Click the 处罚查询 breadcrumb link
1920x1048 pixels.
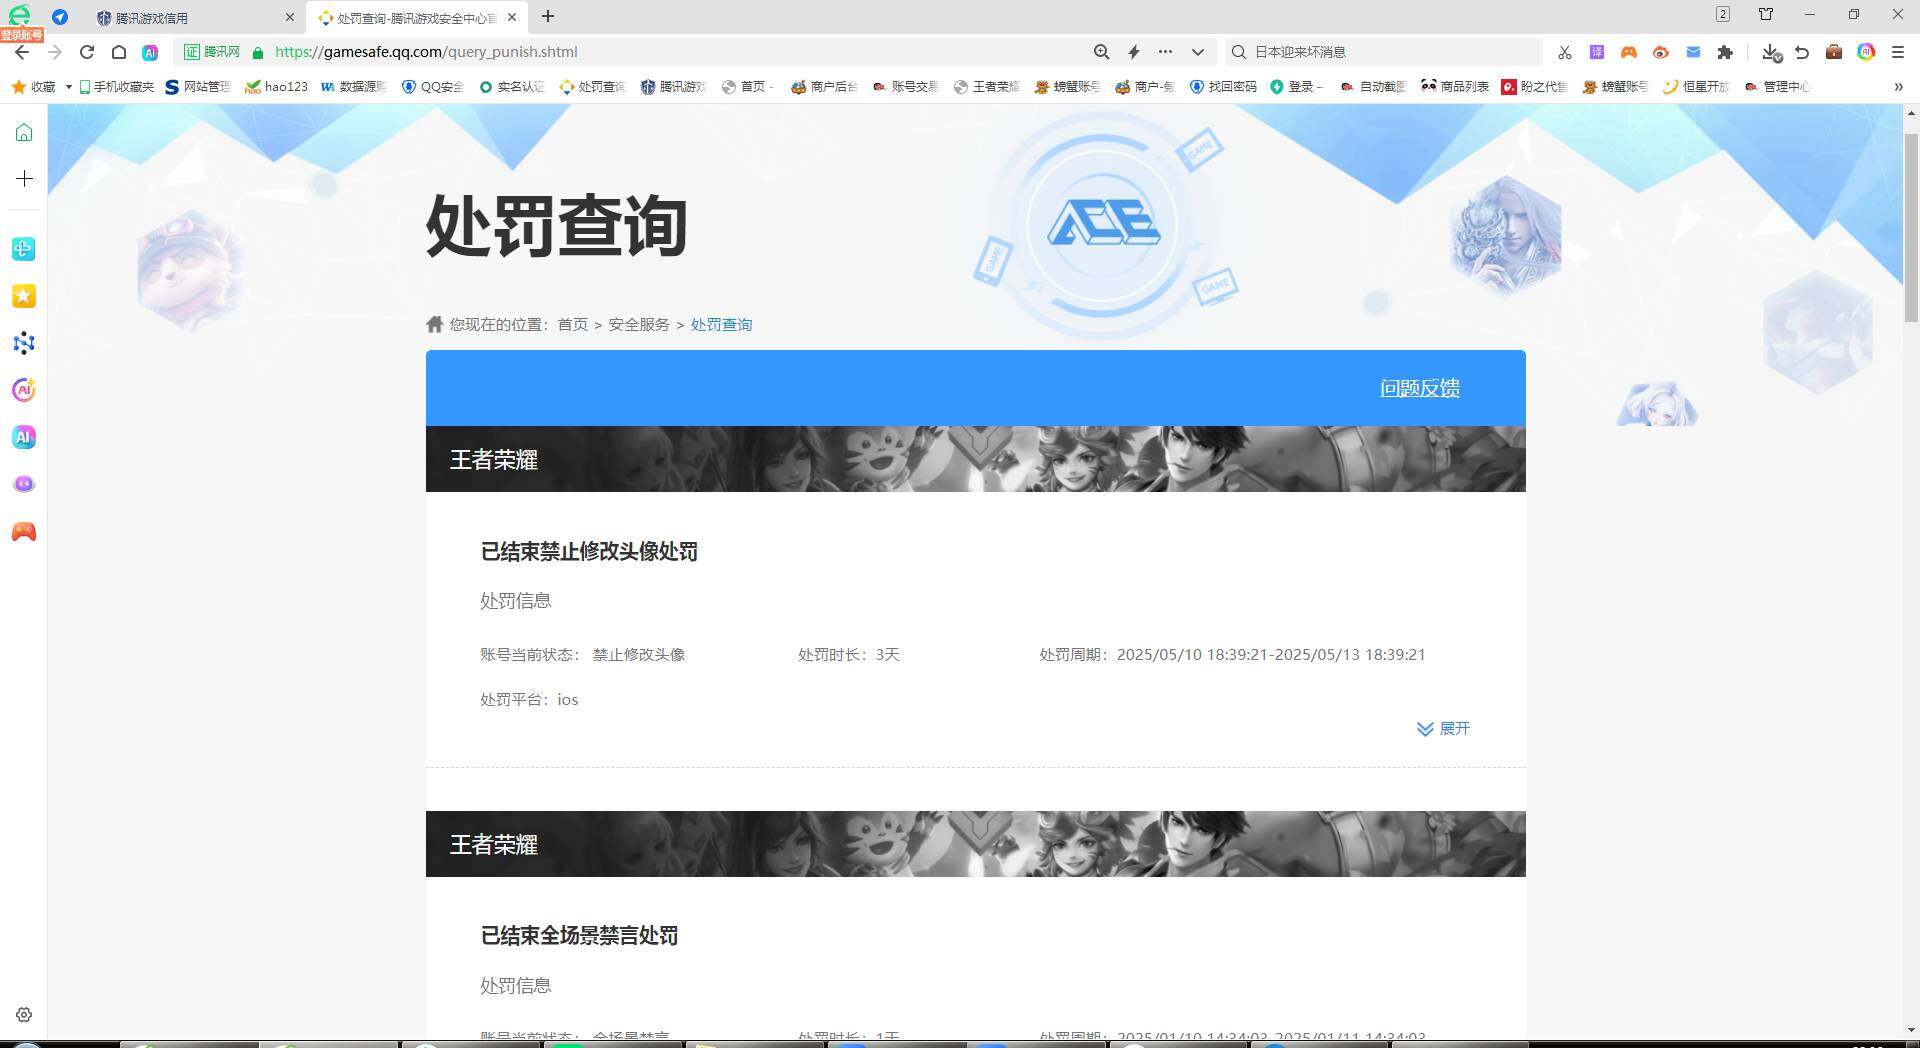[x=721, y=325]
